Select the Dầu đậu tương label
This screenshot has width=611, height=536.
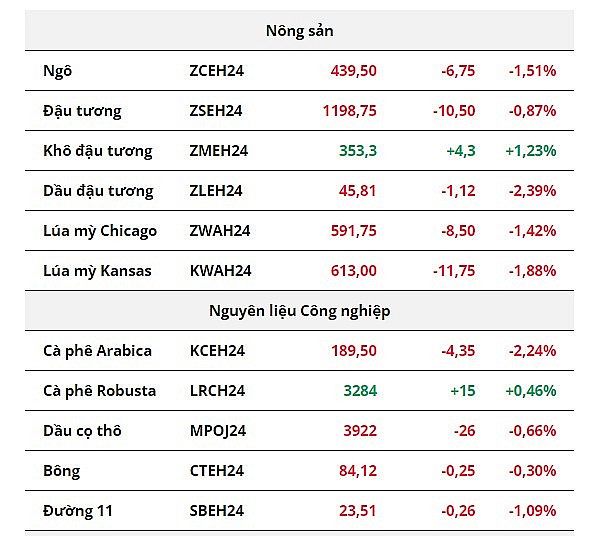tap(98, 191)
